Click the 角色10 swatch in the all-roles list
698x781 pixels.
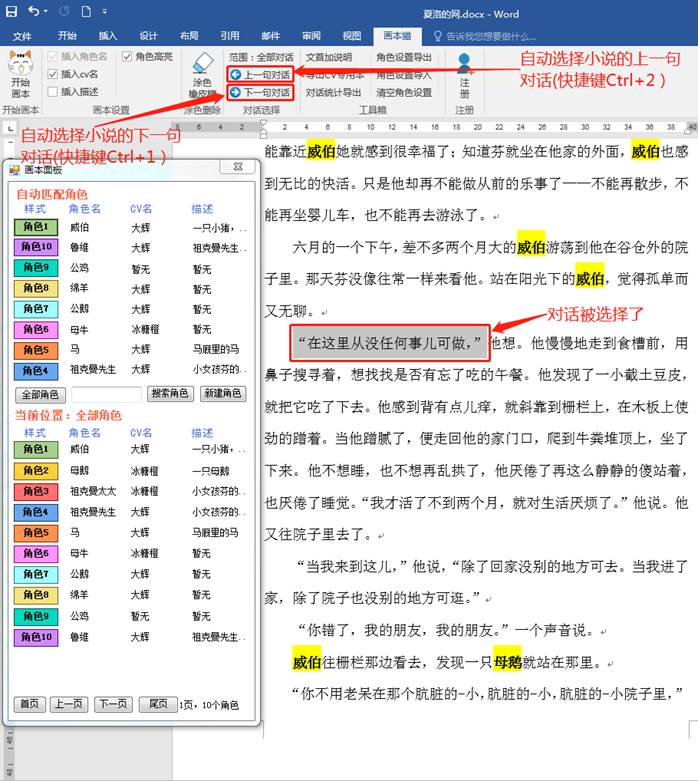tap(36, 637)
